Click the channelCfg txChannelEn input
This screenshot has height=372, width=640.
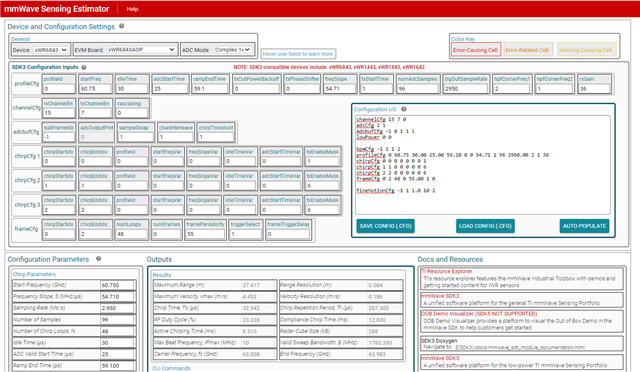(x=95, y=113)
